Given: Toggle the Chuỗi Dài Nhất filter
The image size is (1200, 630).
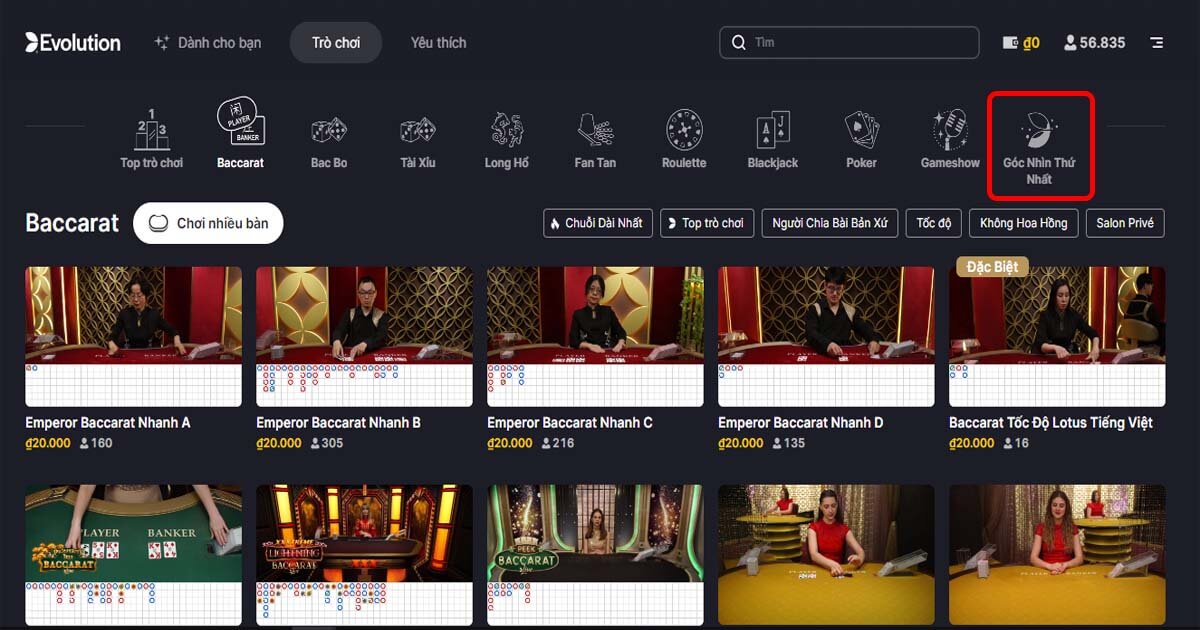Looking at the screenshot, I should point(598,223).
